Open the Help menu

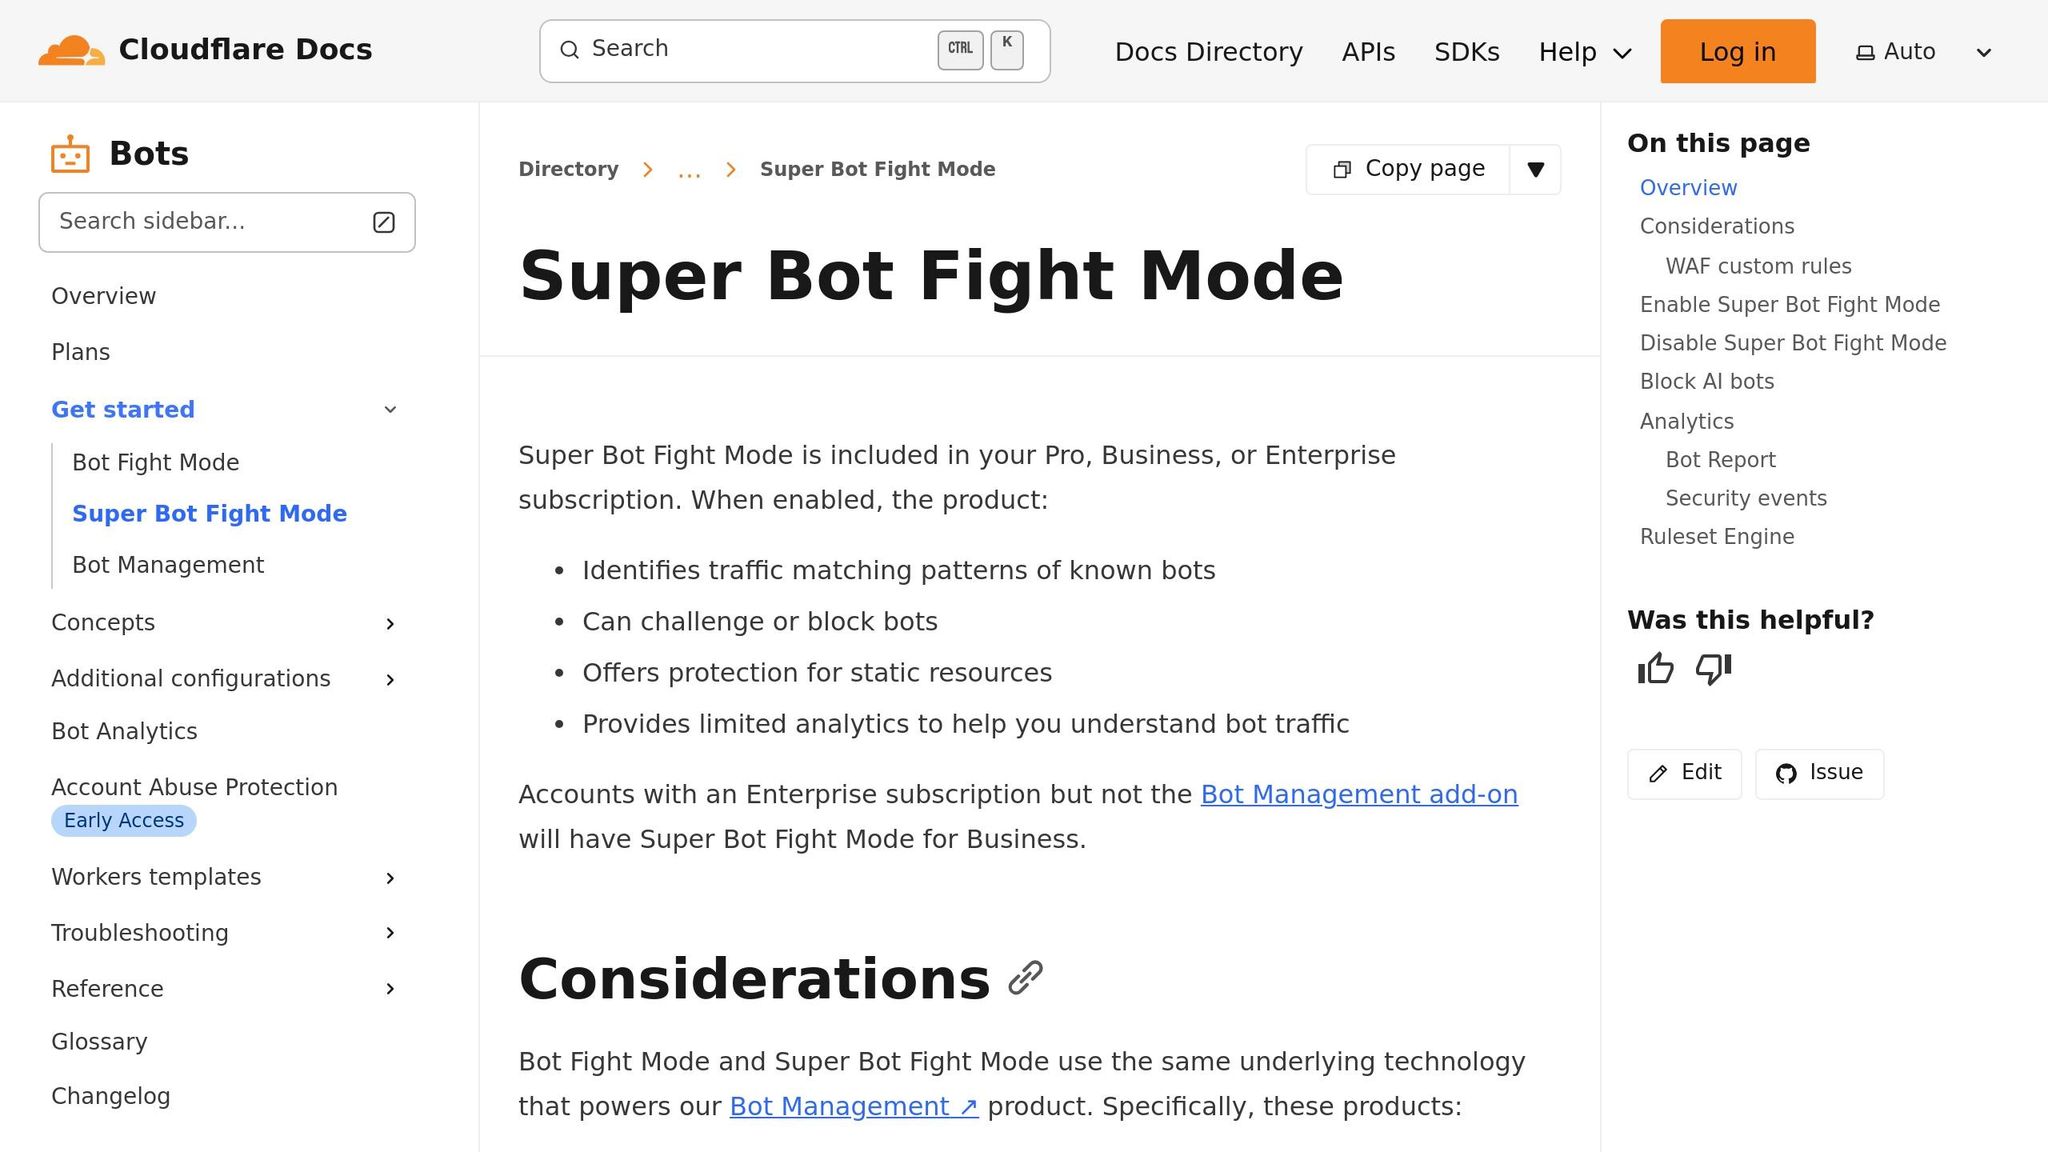pos(1584,51)
